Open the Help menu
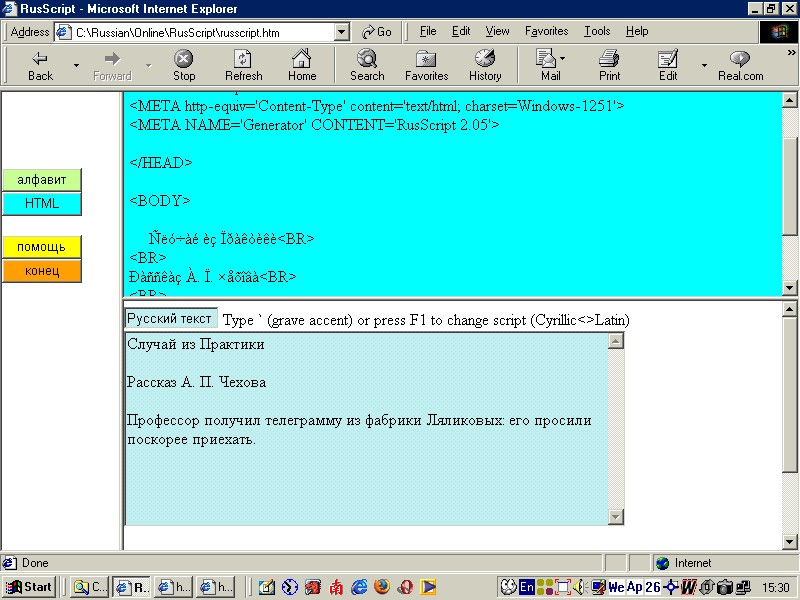The width and height of the screenshot is (800, 600). pyautogui.click(x=637, y=32)
